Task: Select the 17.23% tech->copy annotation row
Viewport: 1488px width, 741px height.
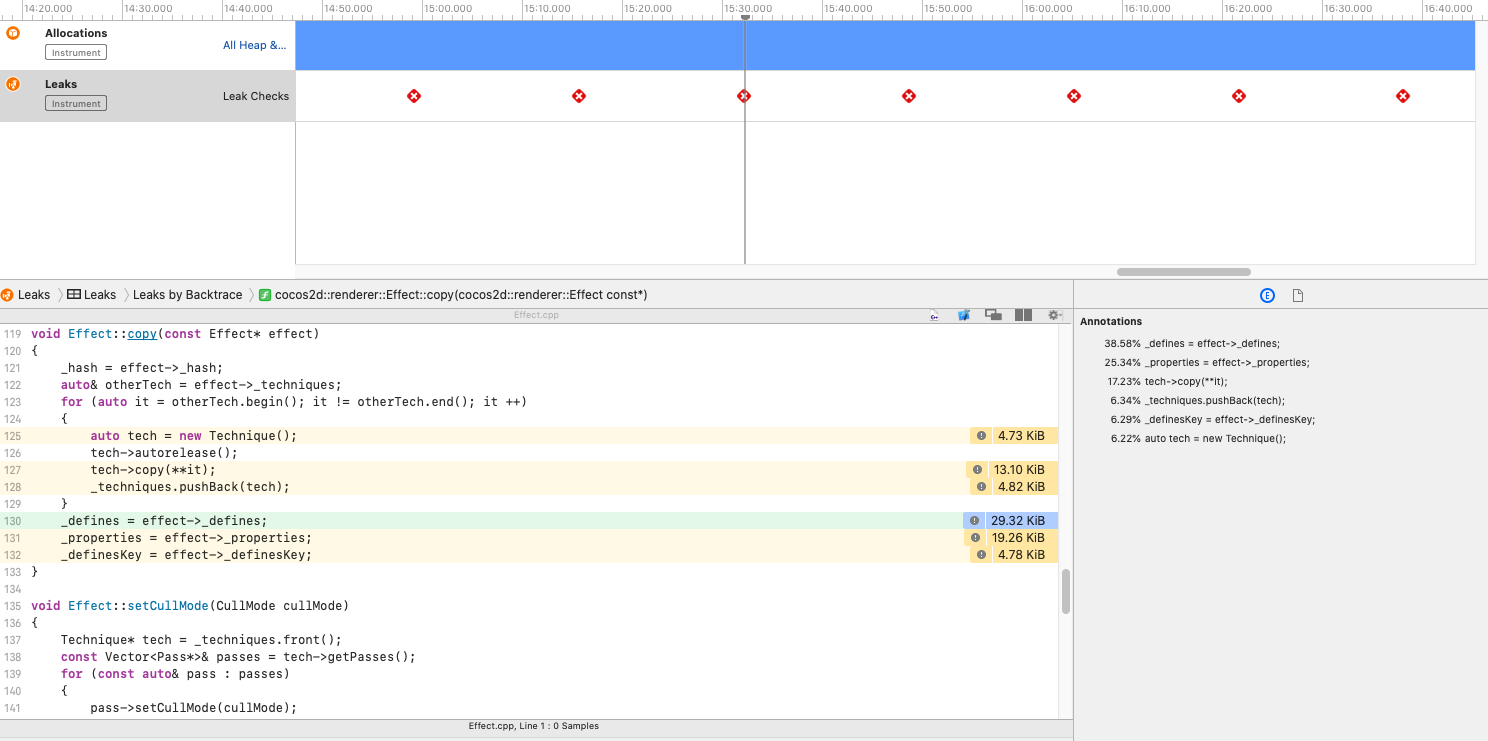Action: tap(1167, 381)
